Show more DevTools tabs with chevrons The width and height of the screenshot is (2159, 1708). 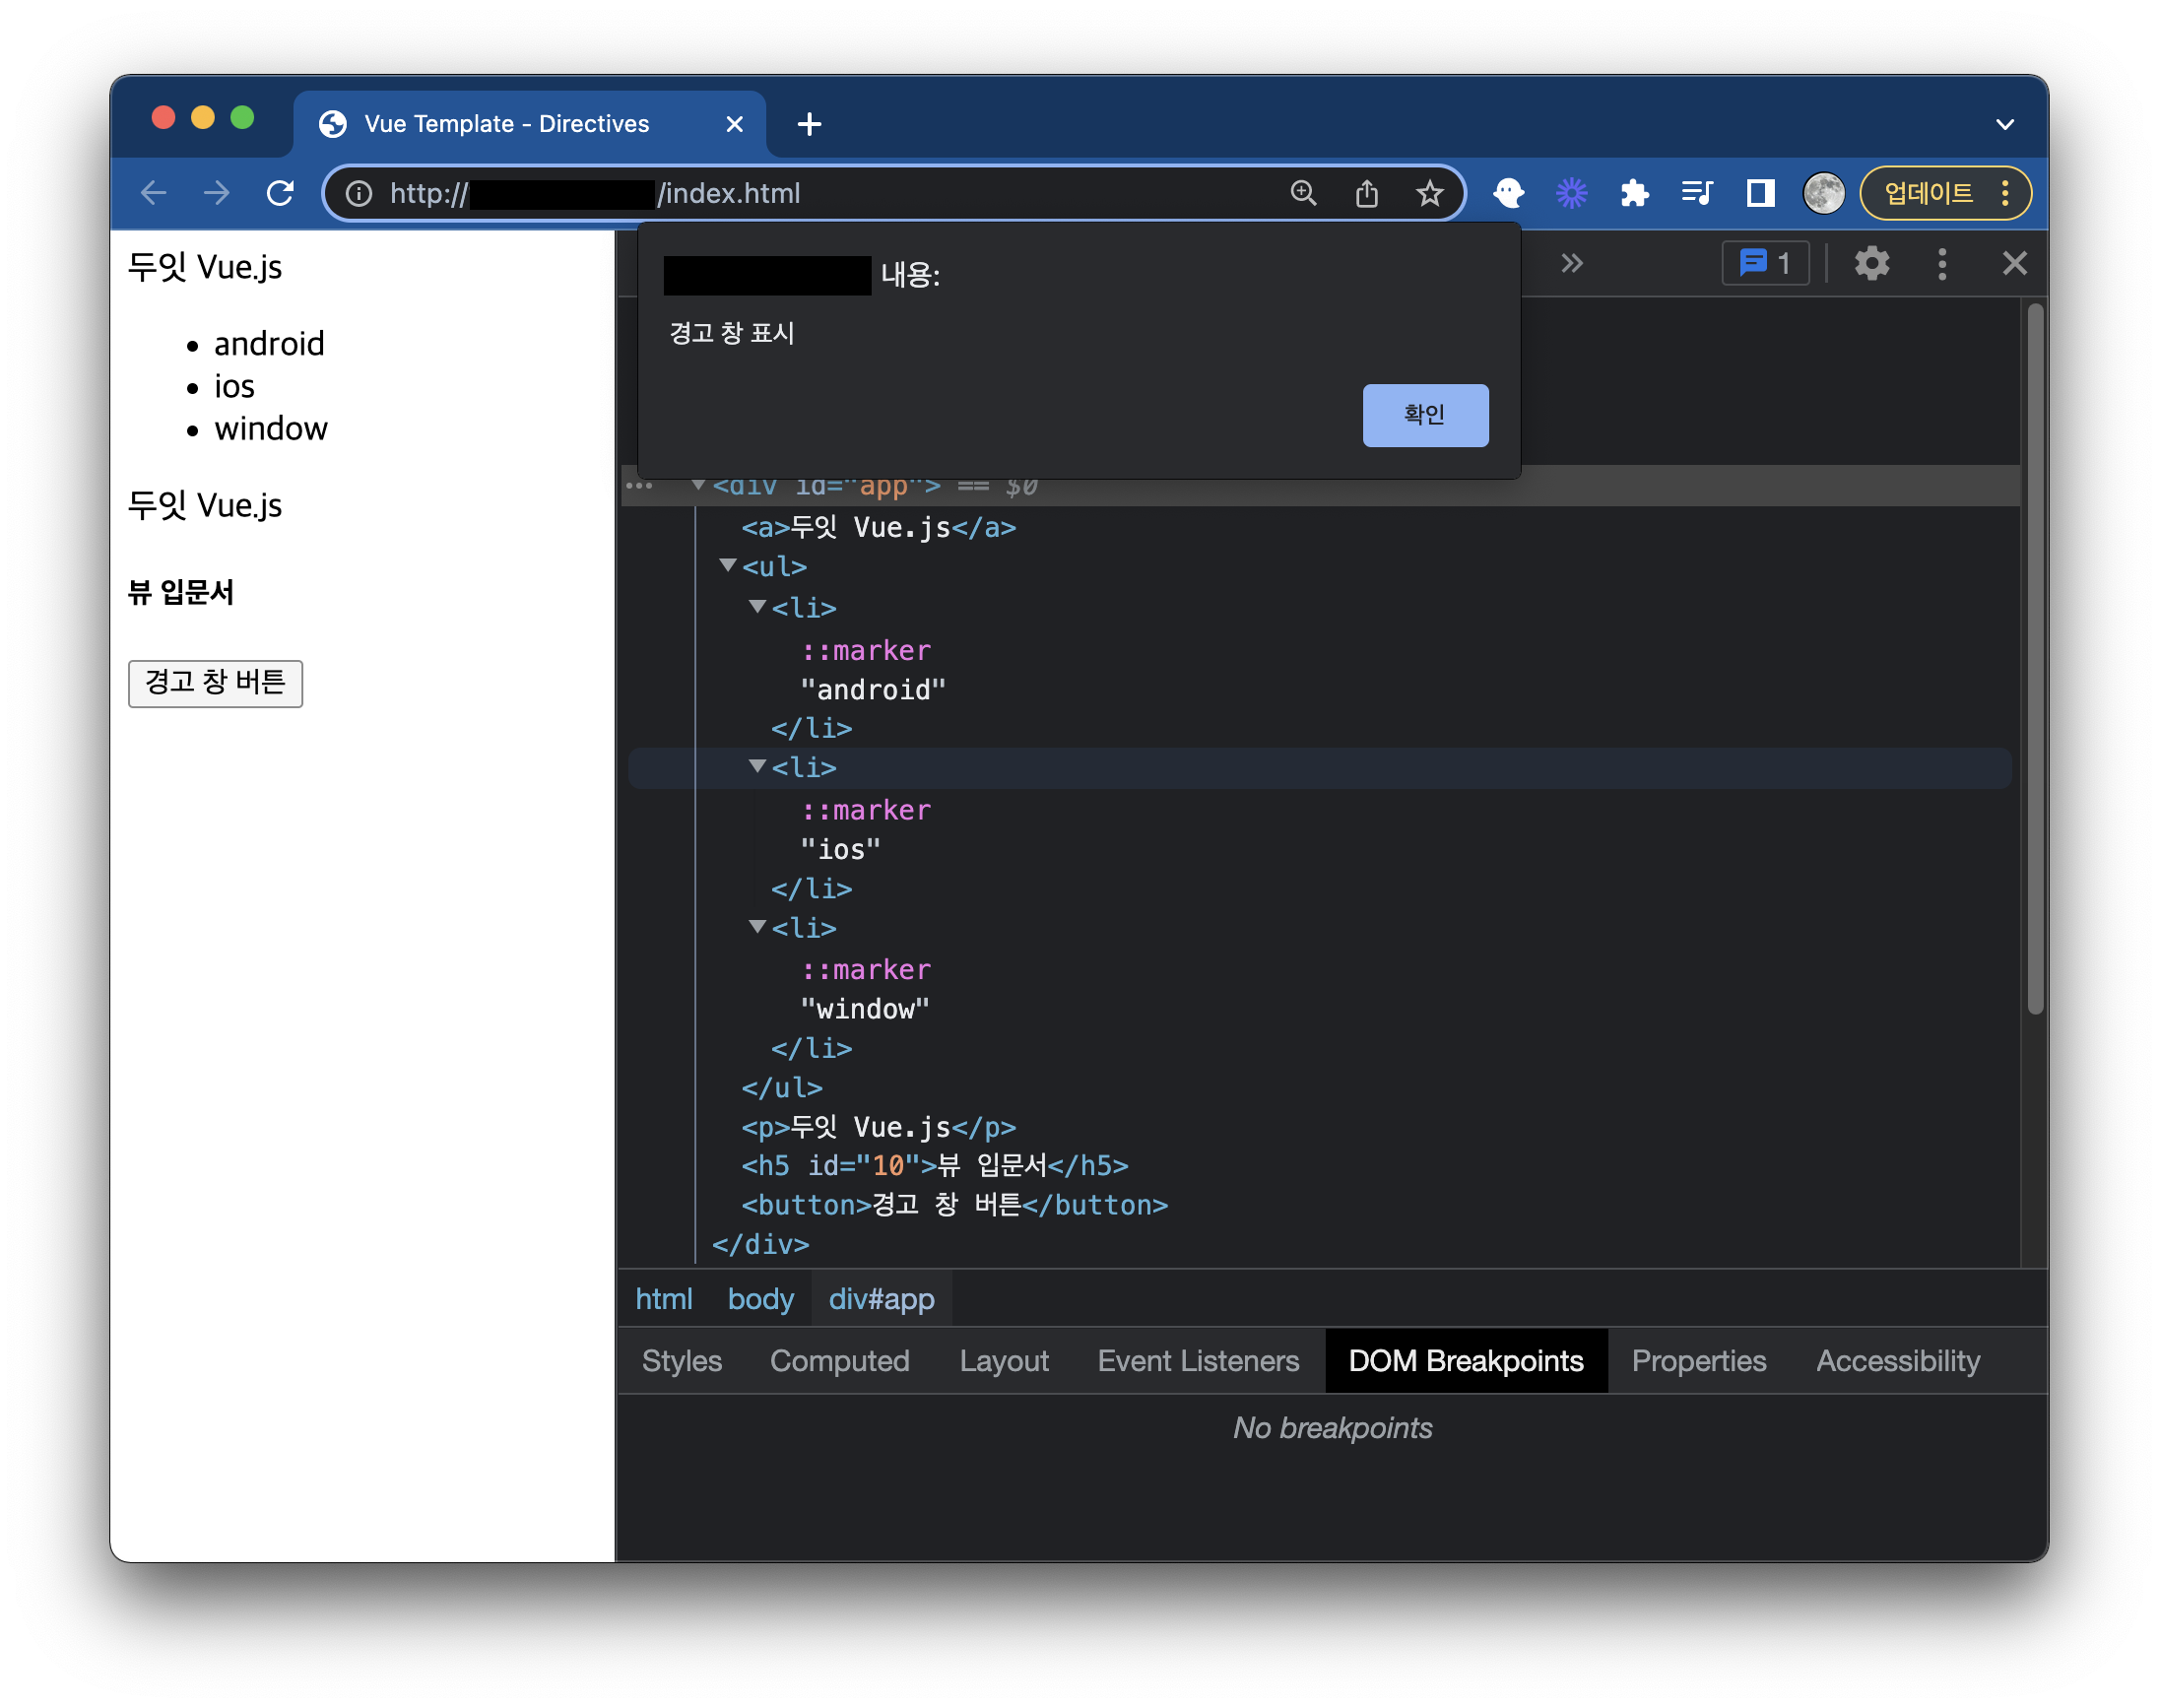coord(1571,264)
